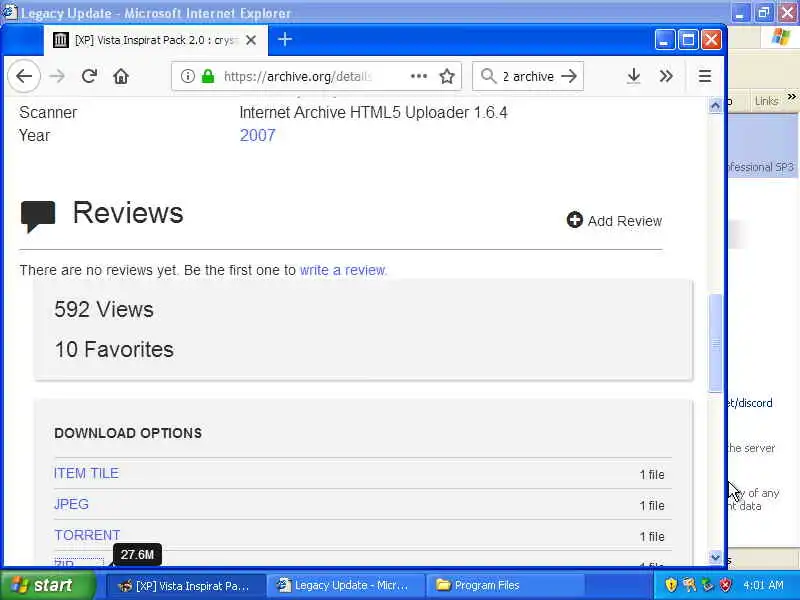Click the '10 Favorites' text
The width and height of the screenshot is (800, 600).
[x=114, y=349]
